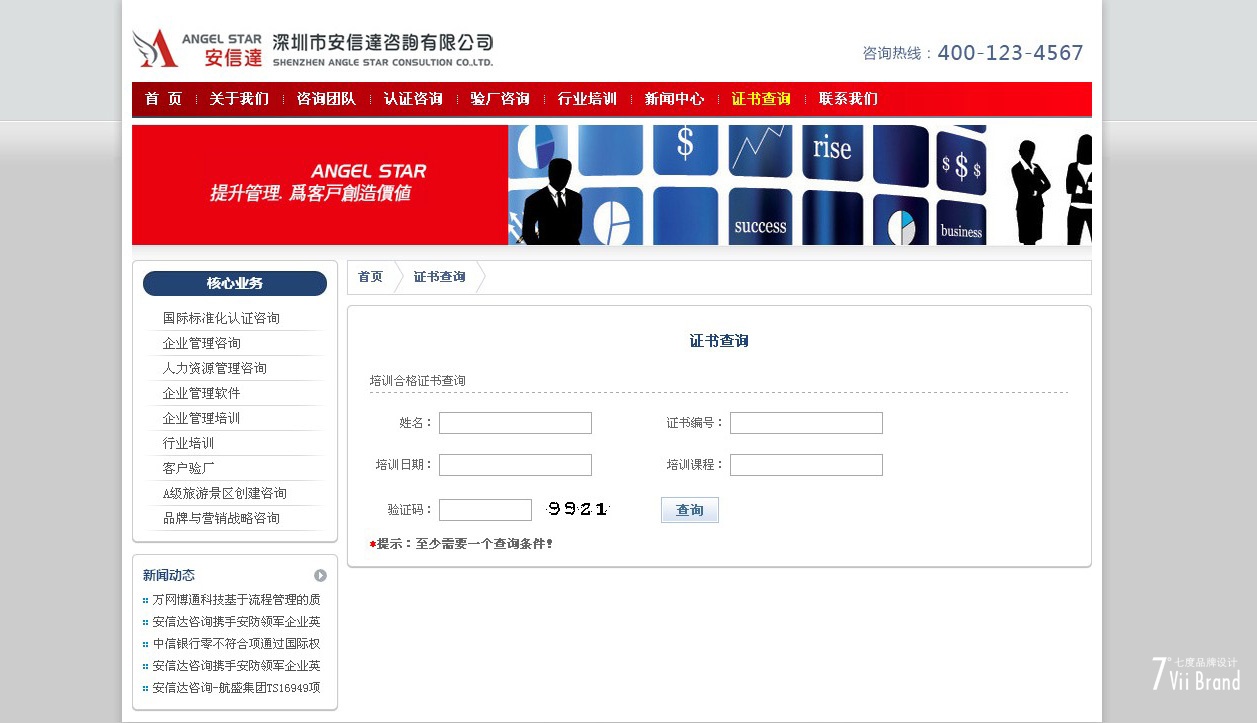Click the 培训日期 input field

(x=515, y=465)
